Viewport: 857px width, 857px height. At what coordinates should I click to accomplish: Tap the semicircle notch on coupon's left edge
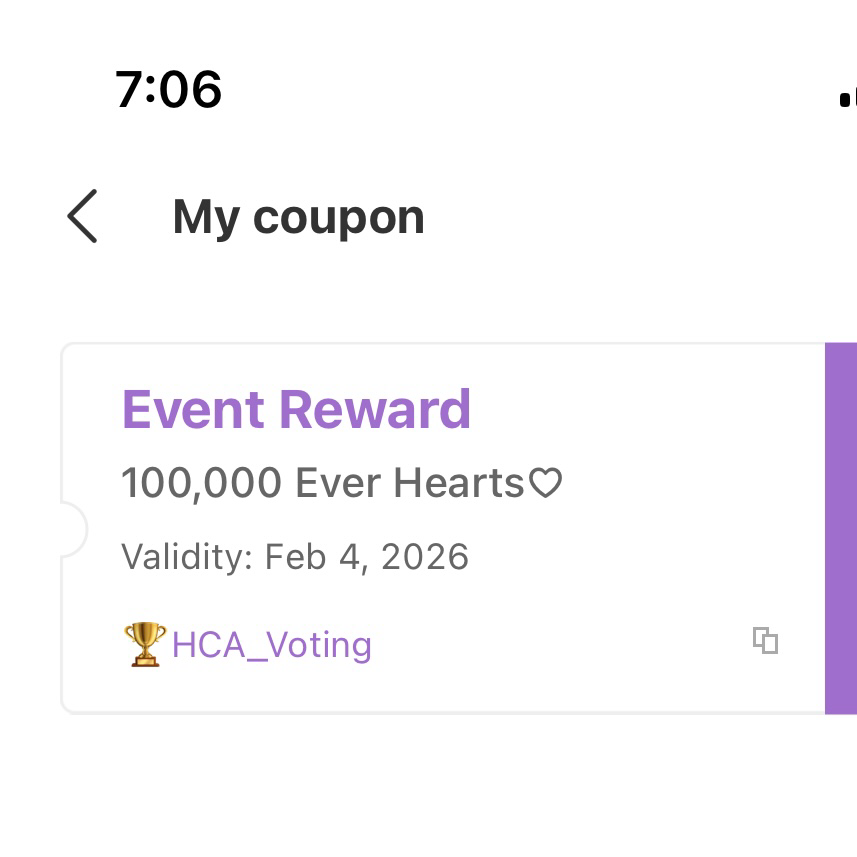pos(72,528)
